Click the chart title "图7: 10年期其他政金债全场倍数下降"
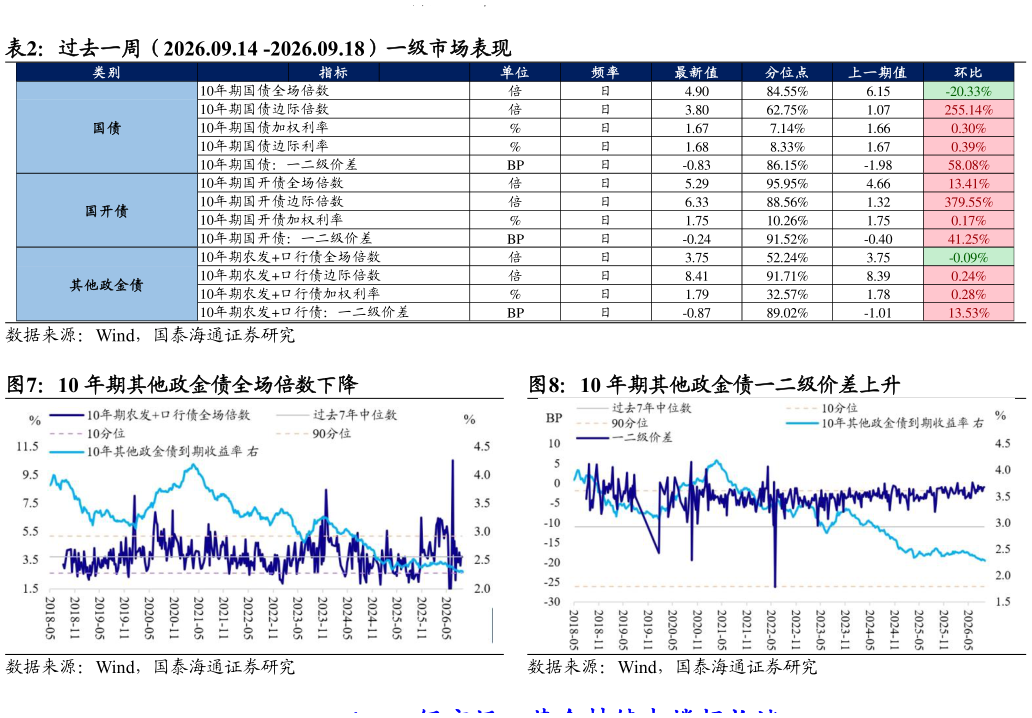The width and height of the screenshot is (1032, 718). point(182,384)
